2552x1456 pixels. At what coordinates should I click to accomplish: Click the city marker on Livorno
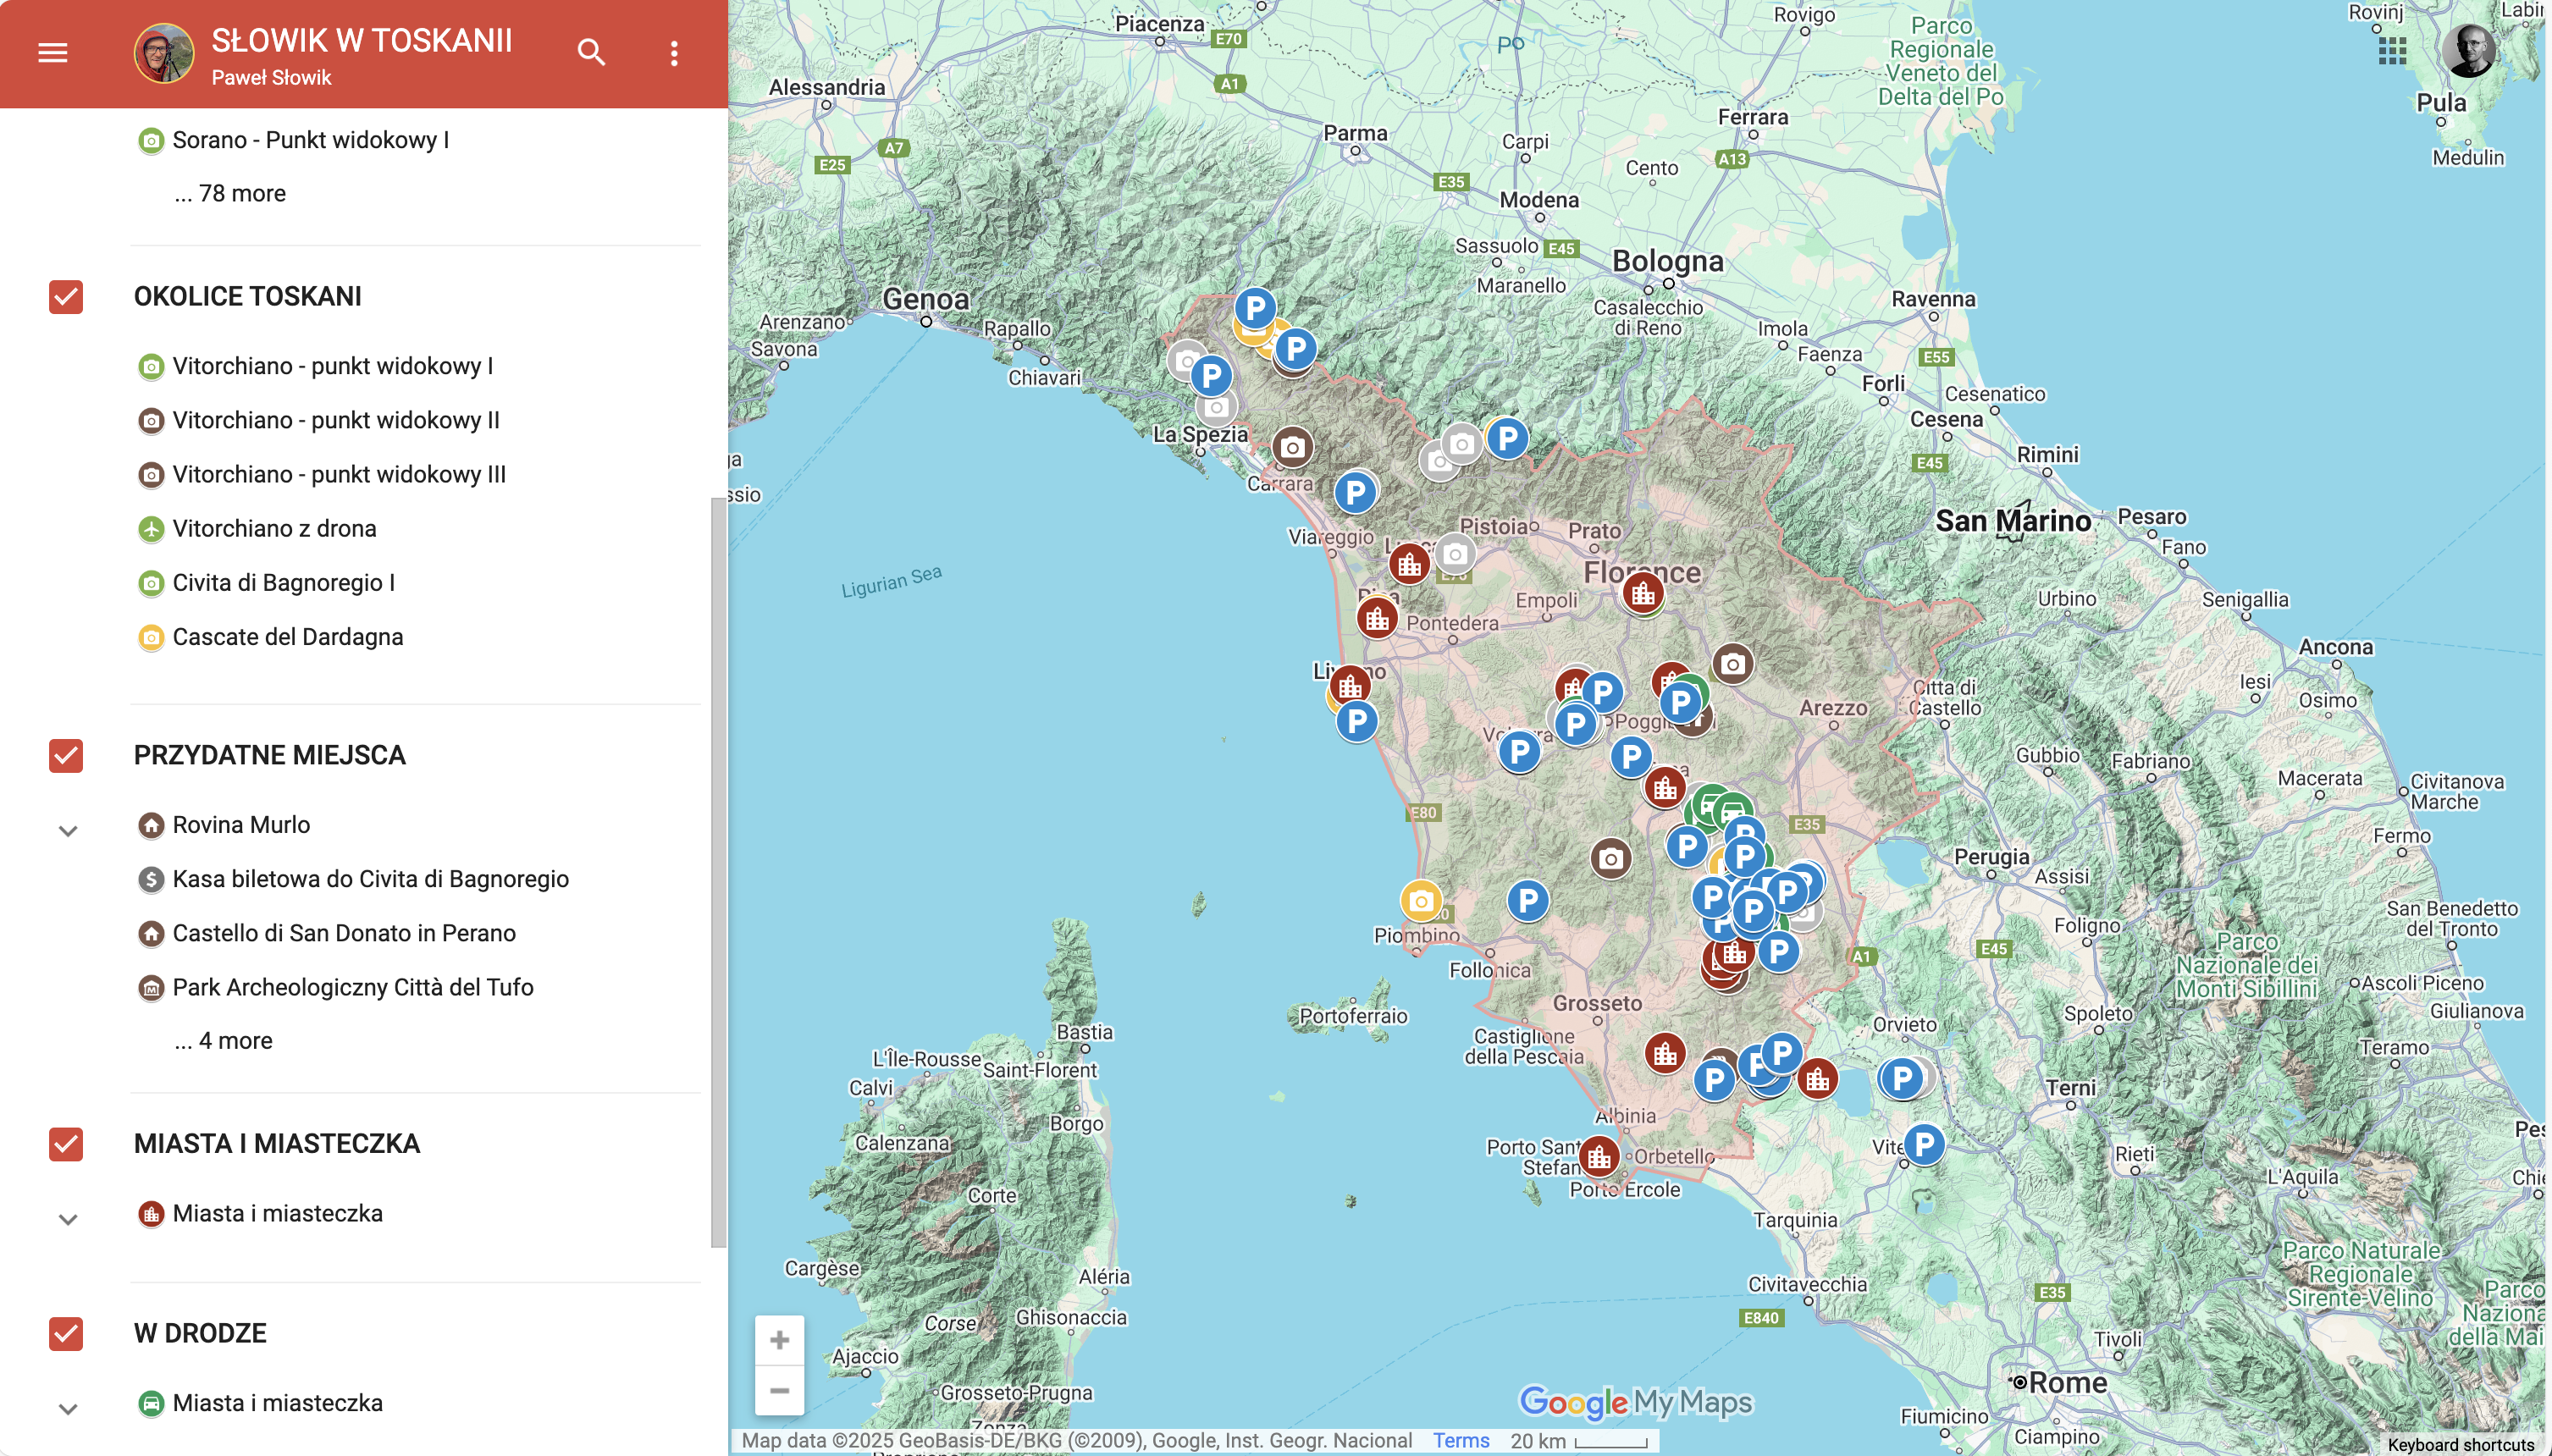1350,686
